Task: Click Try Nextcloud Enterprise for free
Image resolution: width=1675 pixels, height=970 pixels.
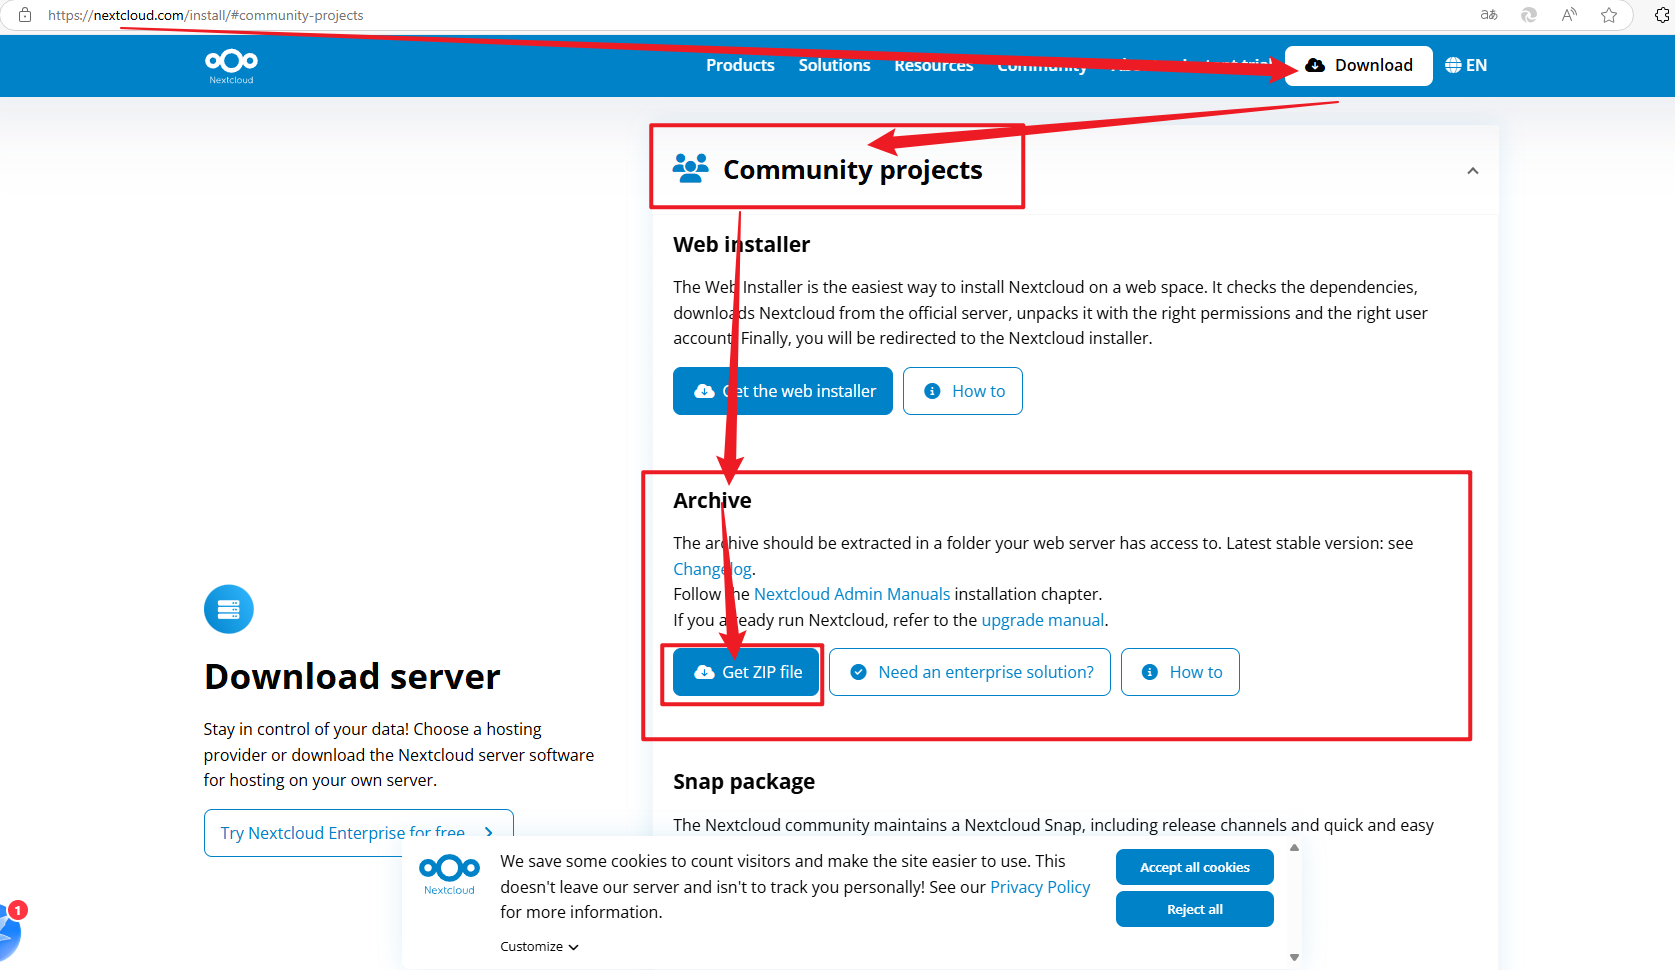Action: tap(358, 833)
